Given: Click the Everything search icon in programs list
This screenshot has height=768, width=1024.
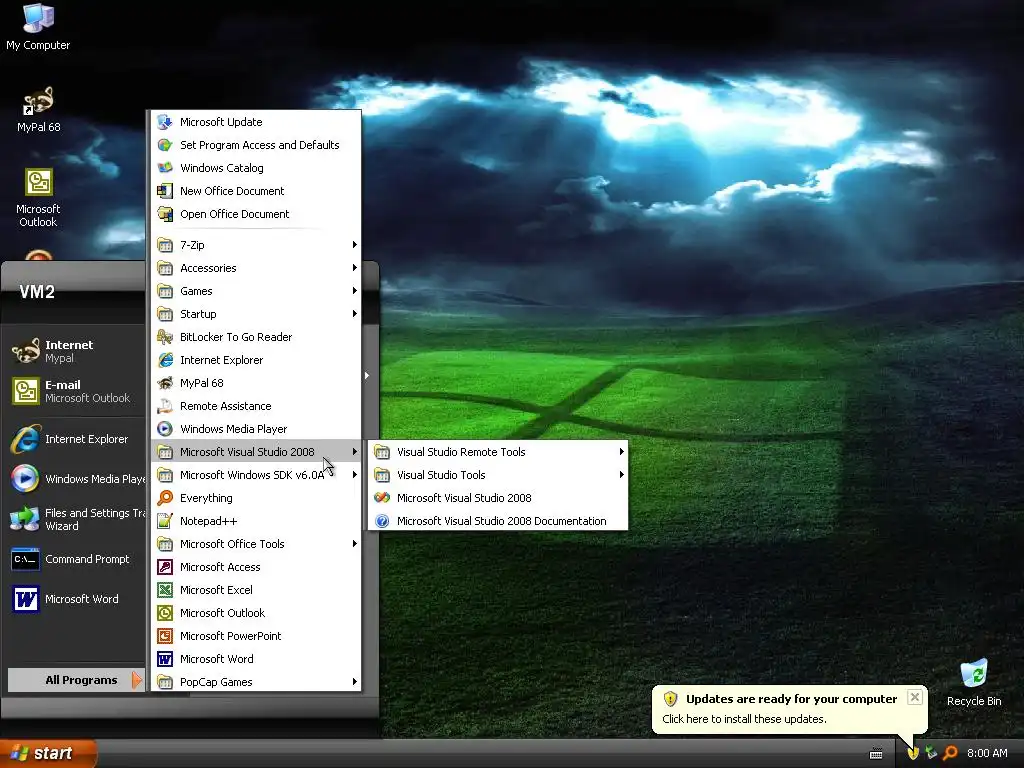Looking at the screenshot, I should pyautogui.click(x=165, y=498).
